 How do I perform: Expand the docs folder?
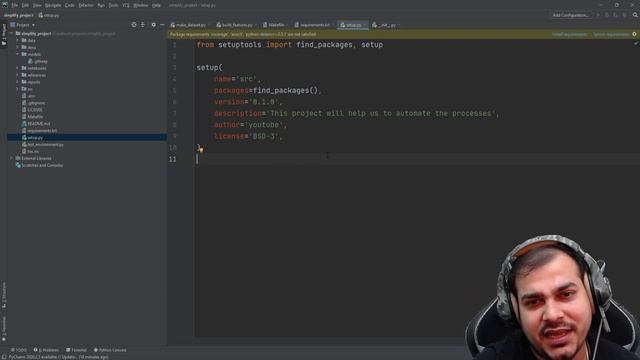(17, 47)
